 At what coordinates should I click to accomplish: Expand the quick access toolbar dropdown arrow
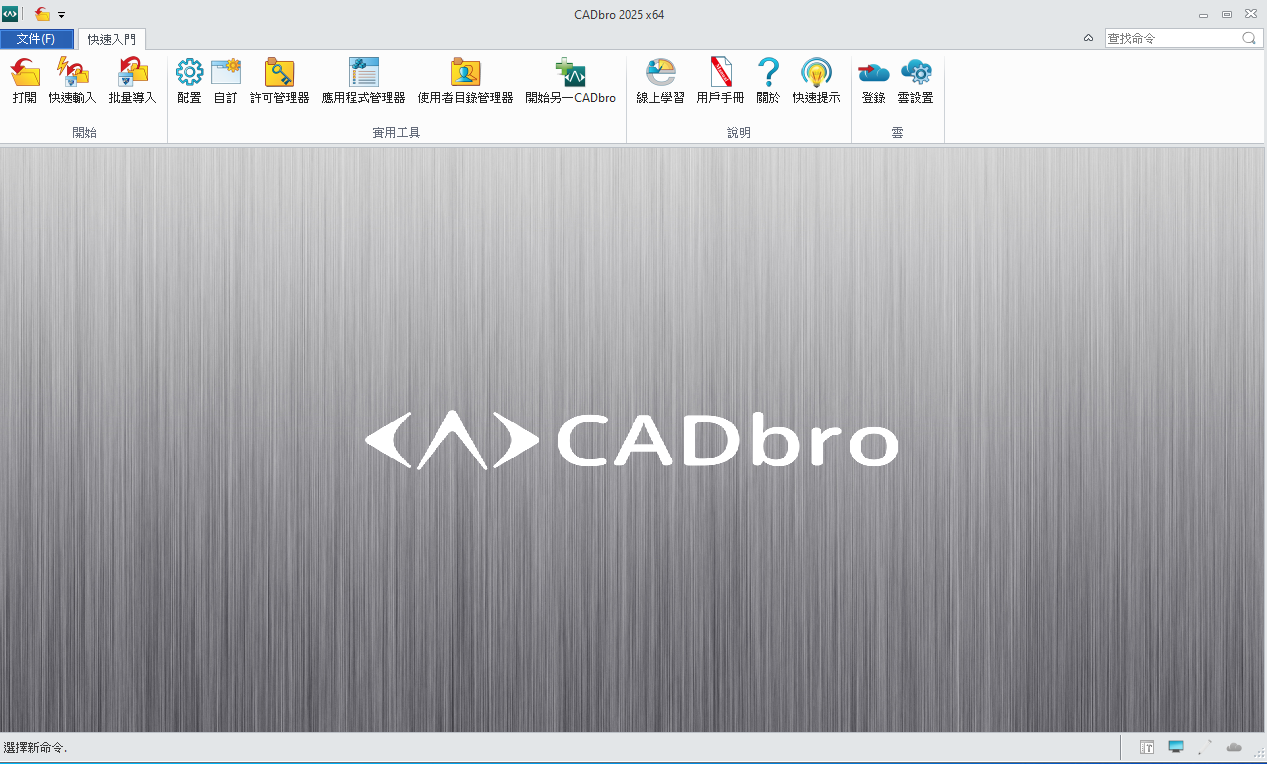[x=61, y=15]
